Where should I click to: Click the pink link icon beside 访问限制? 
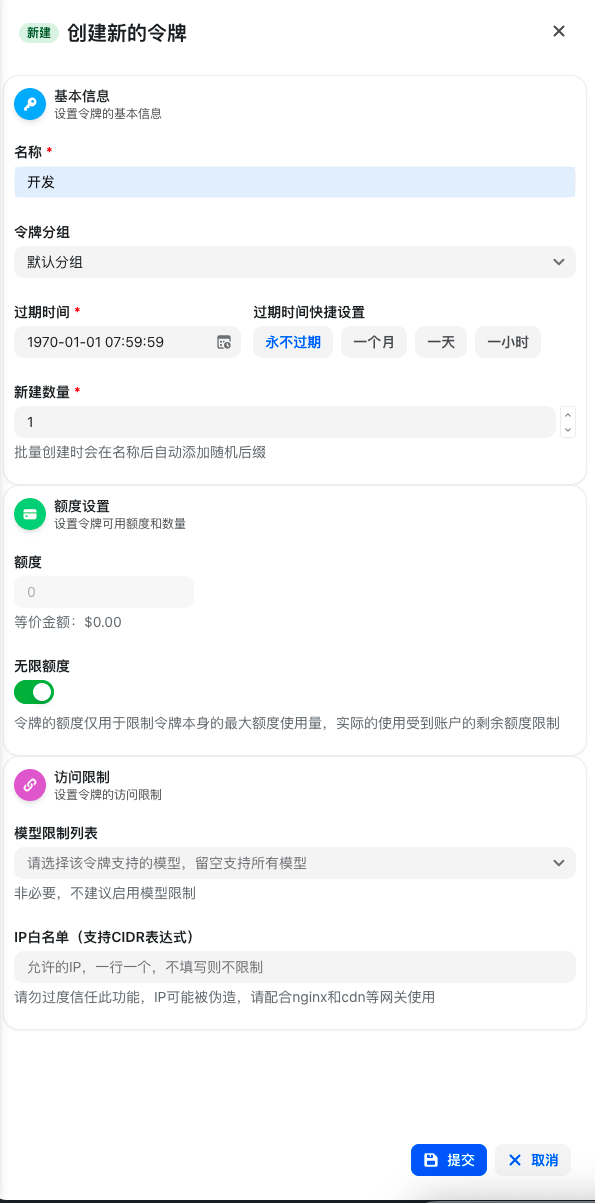pos(30,785)
